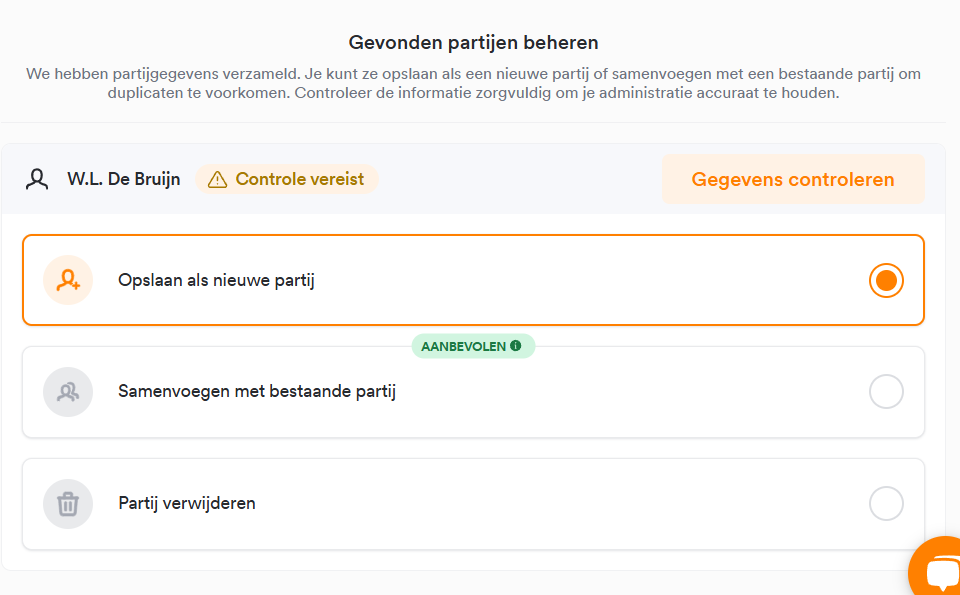Click the person icon beside W.L. De Bruijn

(37, 179)
